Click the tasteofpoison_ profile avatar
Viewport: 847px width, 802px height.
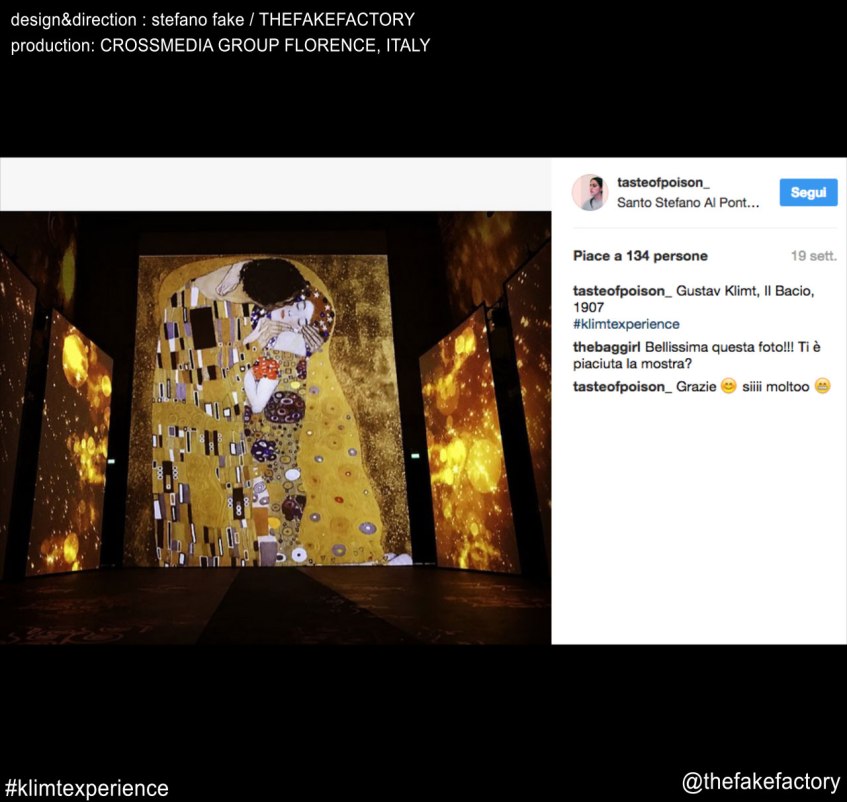[x=590, y=192]
